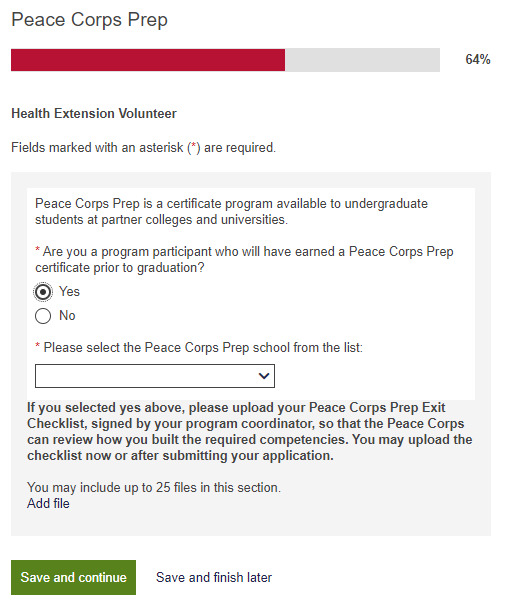The height and width of the screenshot is (606, 515).
Task: Click the Add file link
Action: click(48, 503)
